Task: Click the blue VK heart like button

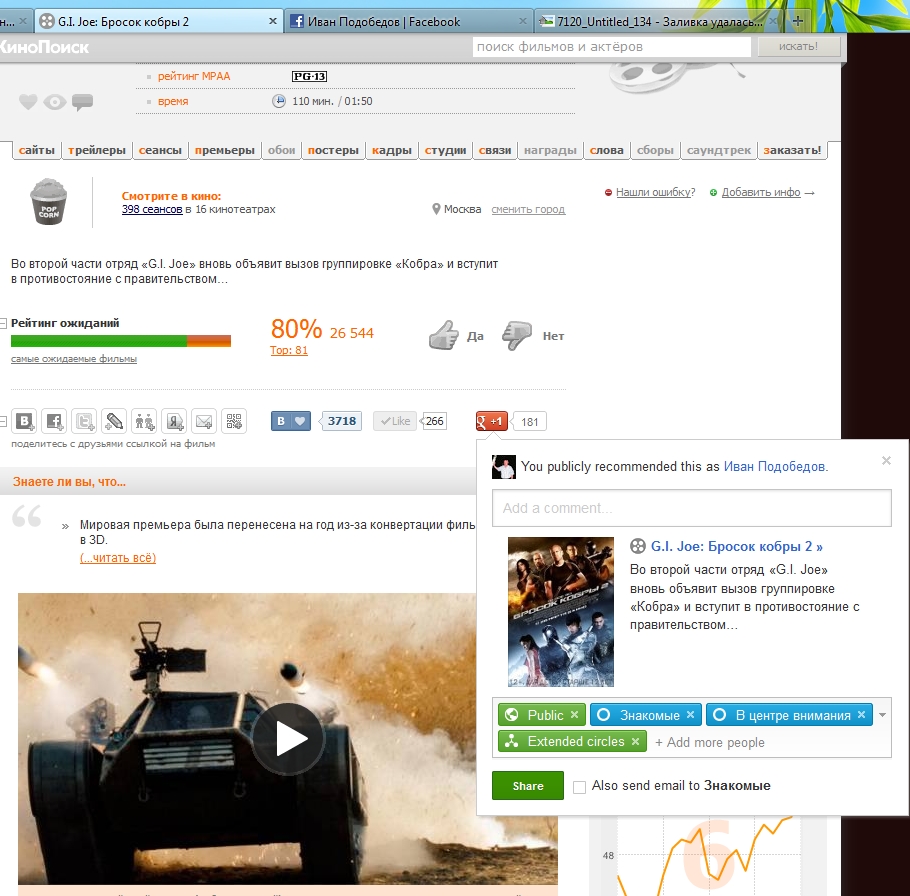Action: click(x=291, y=421)
